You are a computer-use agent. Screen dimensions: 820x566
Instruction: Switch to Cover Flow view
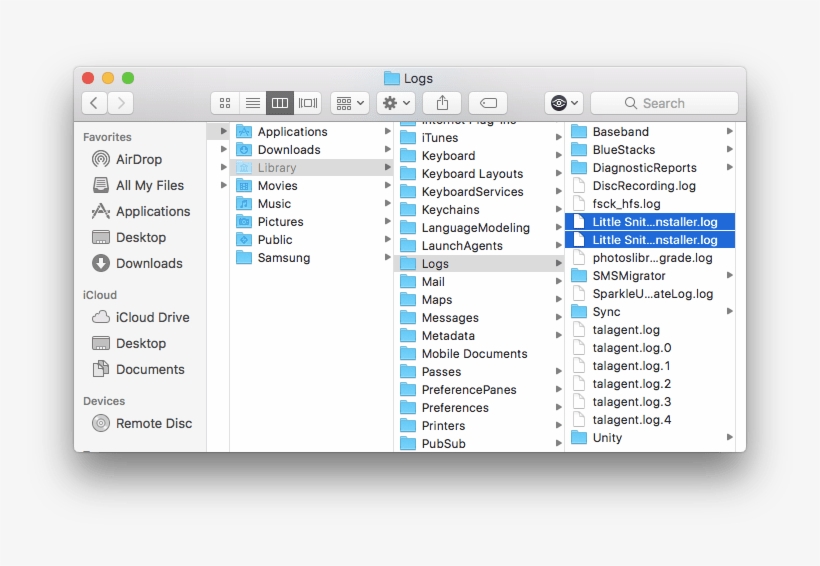point(308,103)
